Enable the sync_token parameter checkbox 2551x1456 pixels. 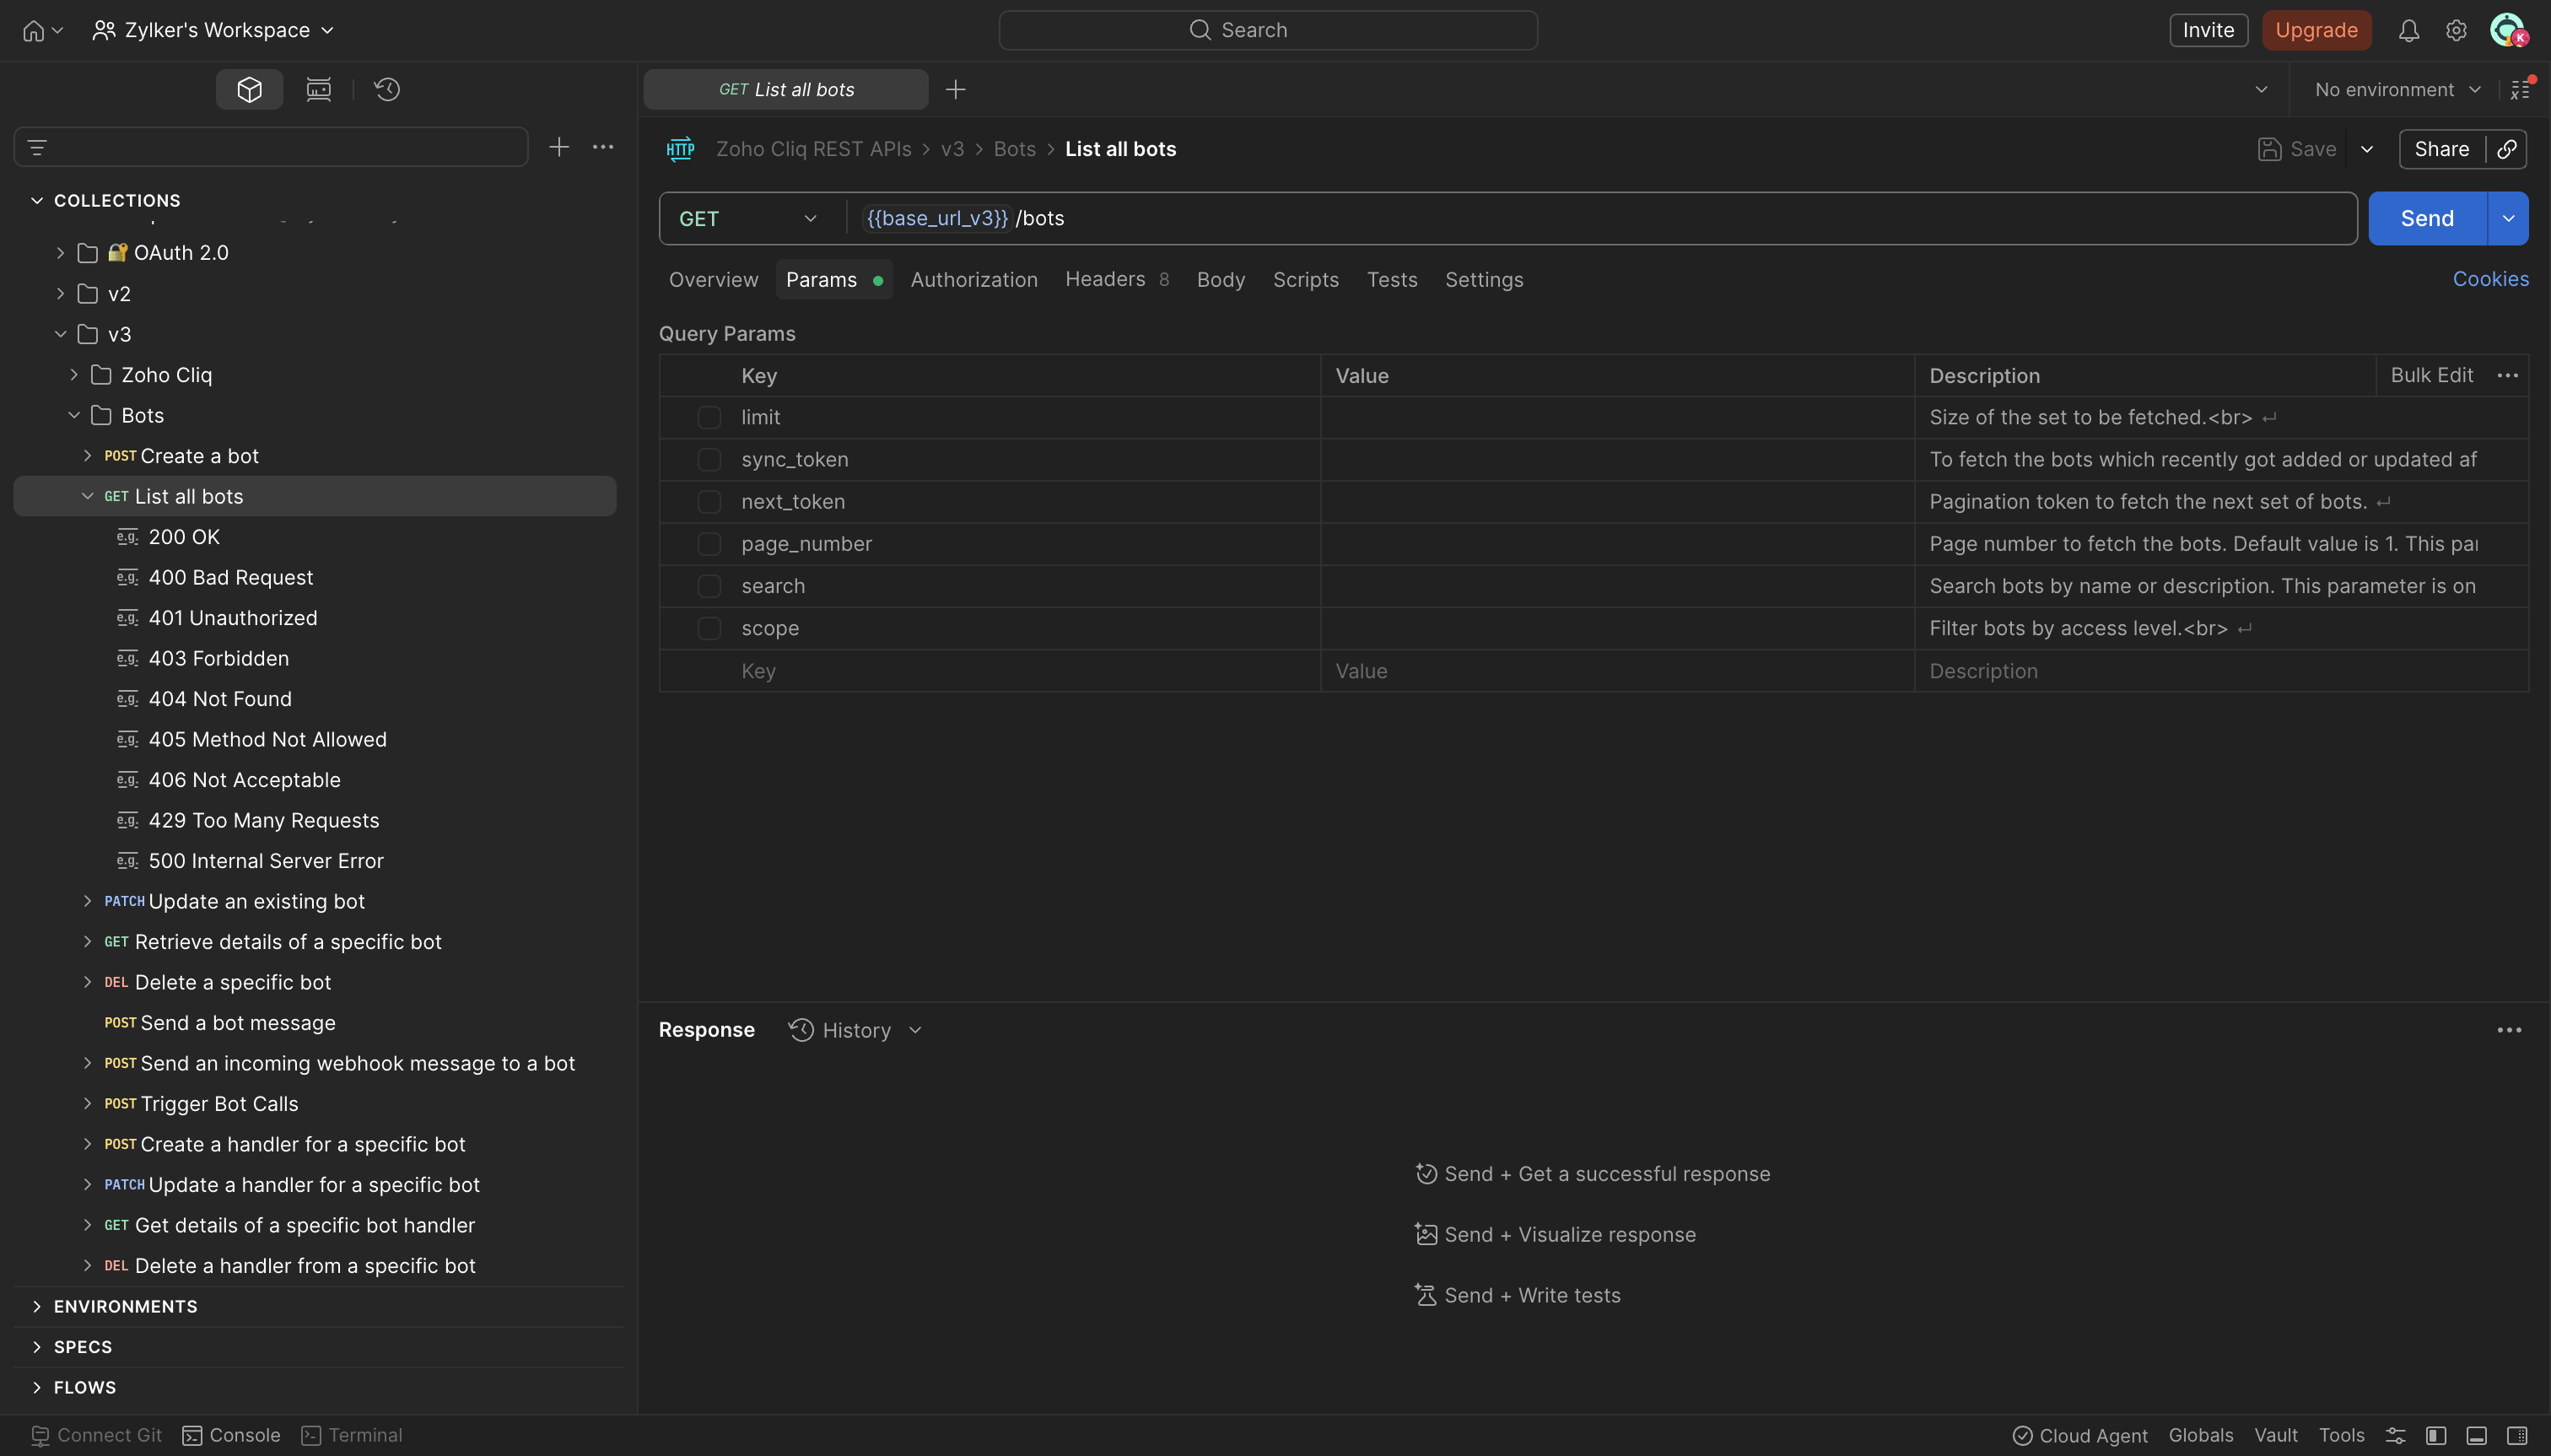[708, 459]
